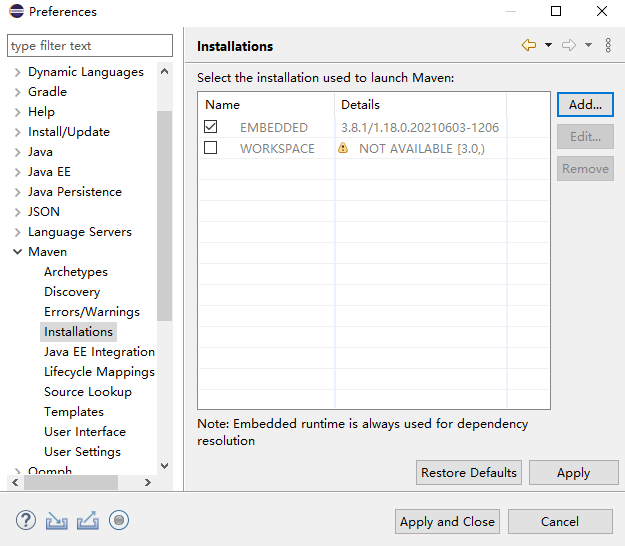Click the Add... button
The width and height of the screenshot is (625, 546).
tap(585, 104)
